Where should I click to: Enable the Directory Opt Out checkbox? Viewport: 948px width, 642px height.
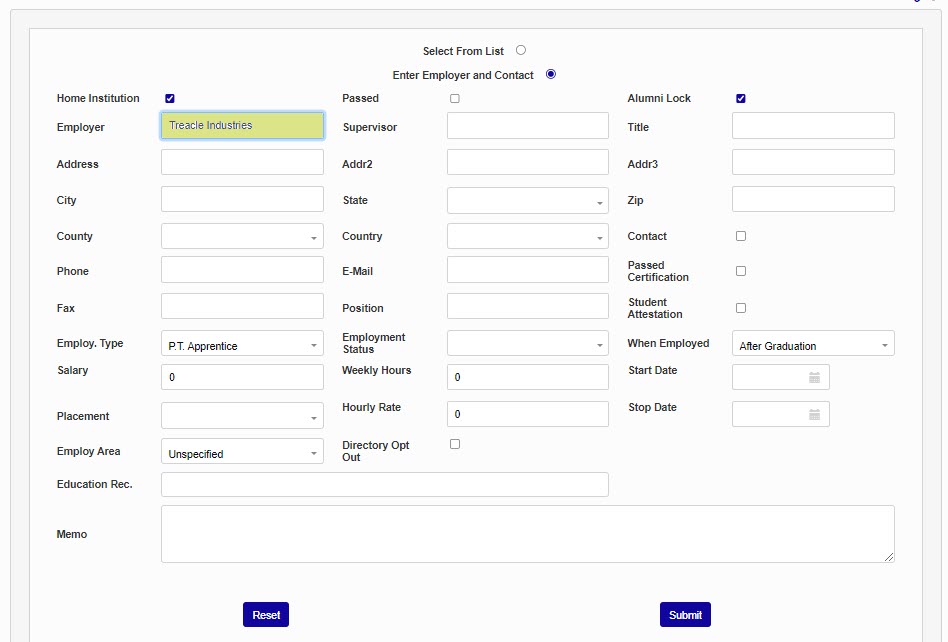tap(455, 444)
